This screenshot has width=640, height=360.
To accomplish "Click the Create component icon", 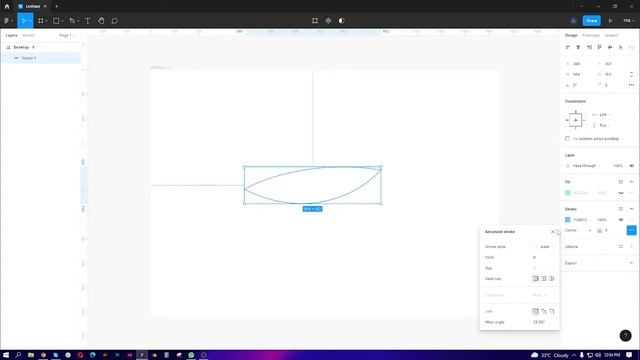I will (328, 21).
